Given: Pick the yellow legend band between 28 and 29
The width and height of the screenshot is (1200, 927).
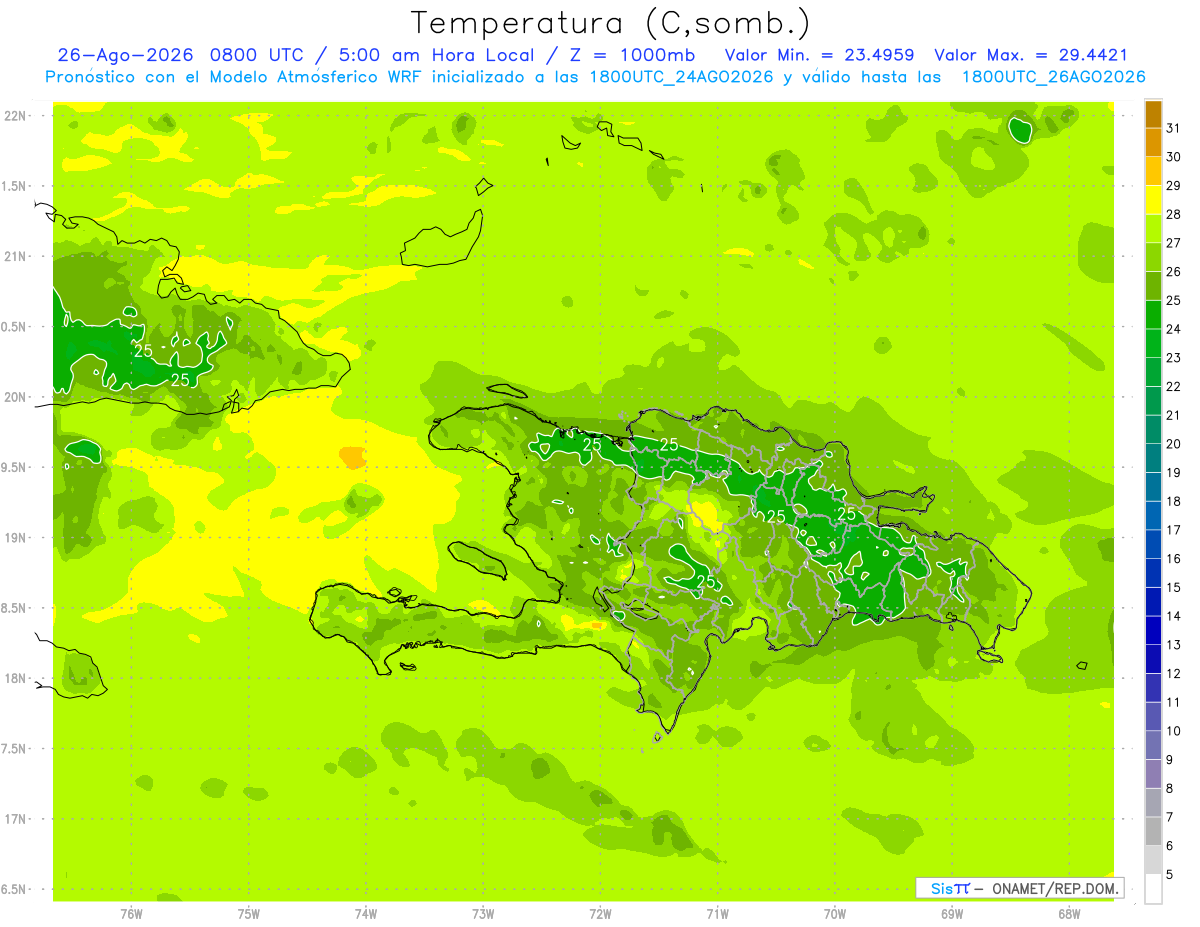Looking at the screenshot, I should 1153,201.
